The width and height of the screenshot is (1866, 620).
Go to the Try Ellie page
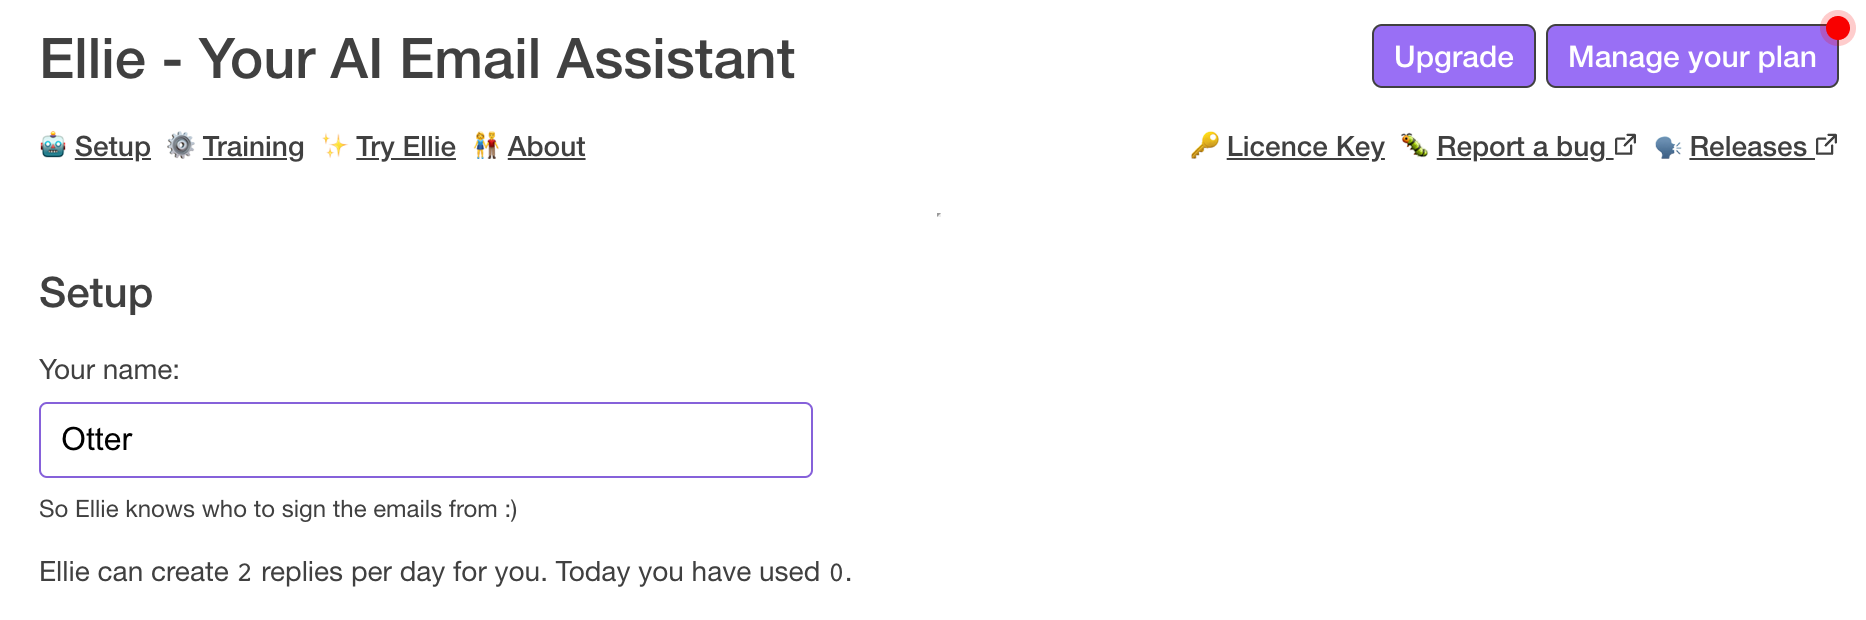(406, 147)
